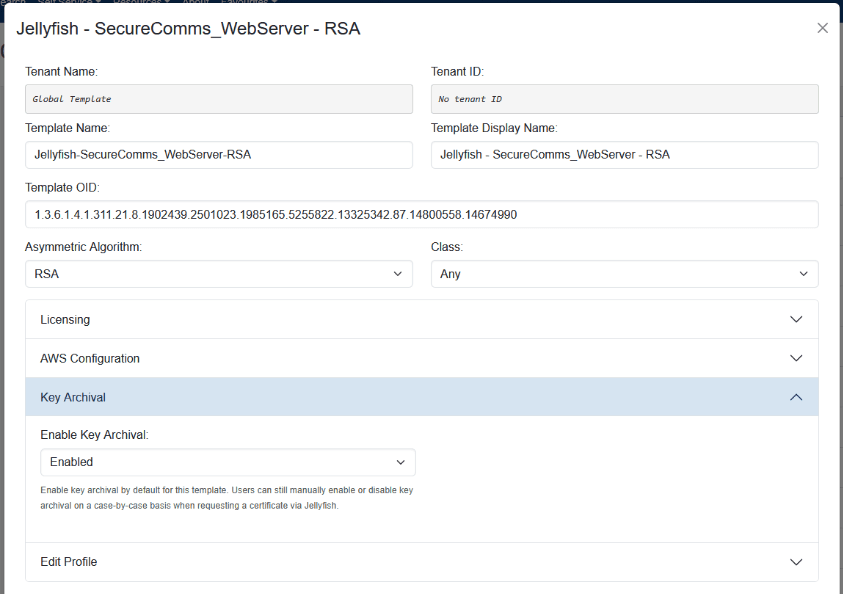The width and height of the screenshot is (843, 594).
Task: Open the Class dropdown showing Any
Action: (625, 274)
